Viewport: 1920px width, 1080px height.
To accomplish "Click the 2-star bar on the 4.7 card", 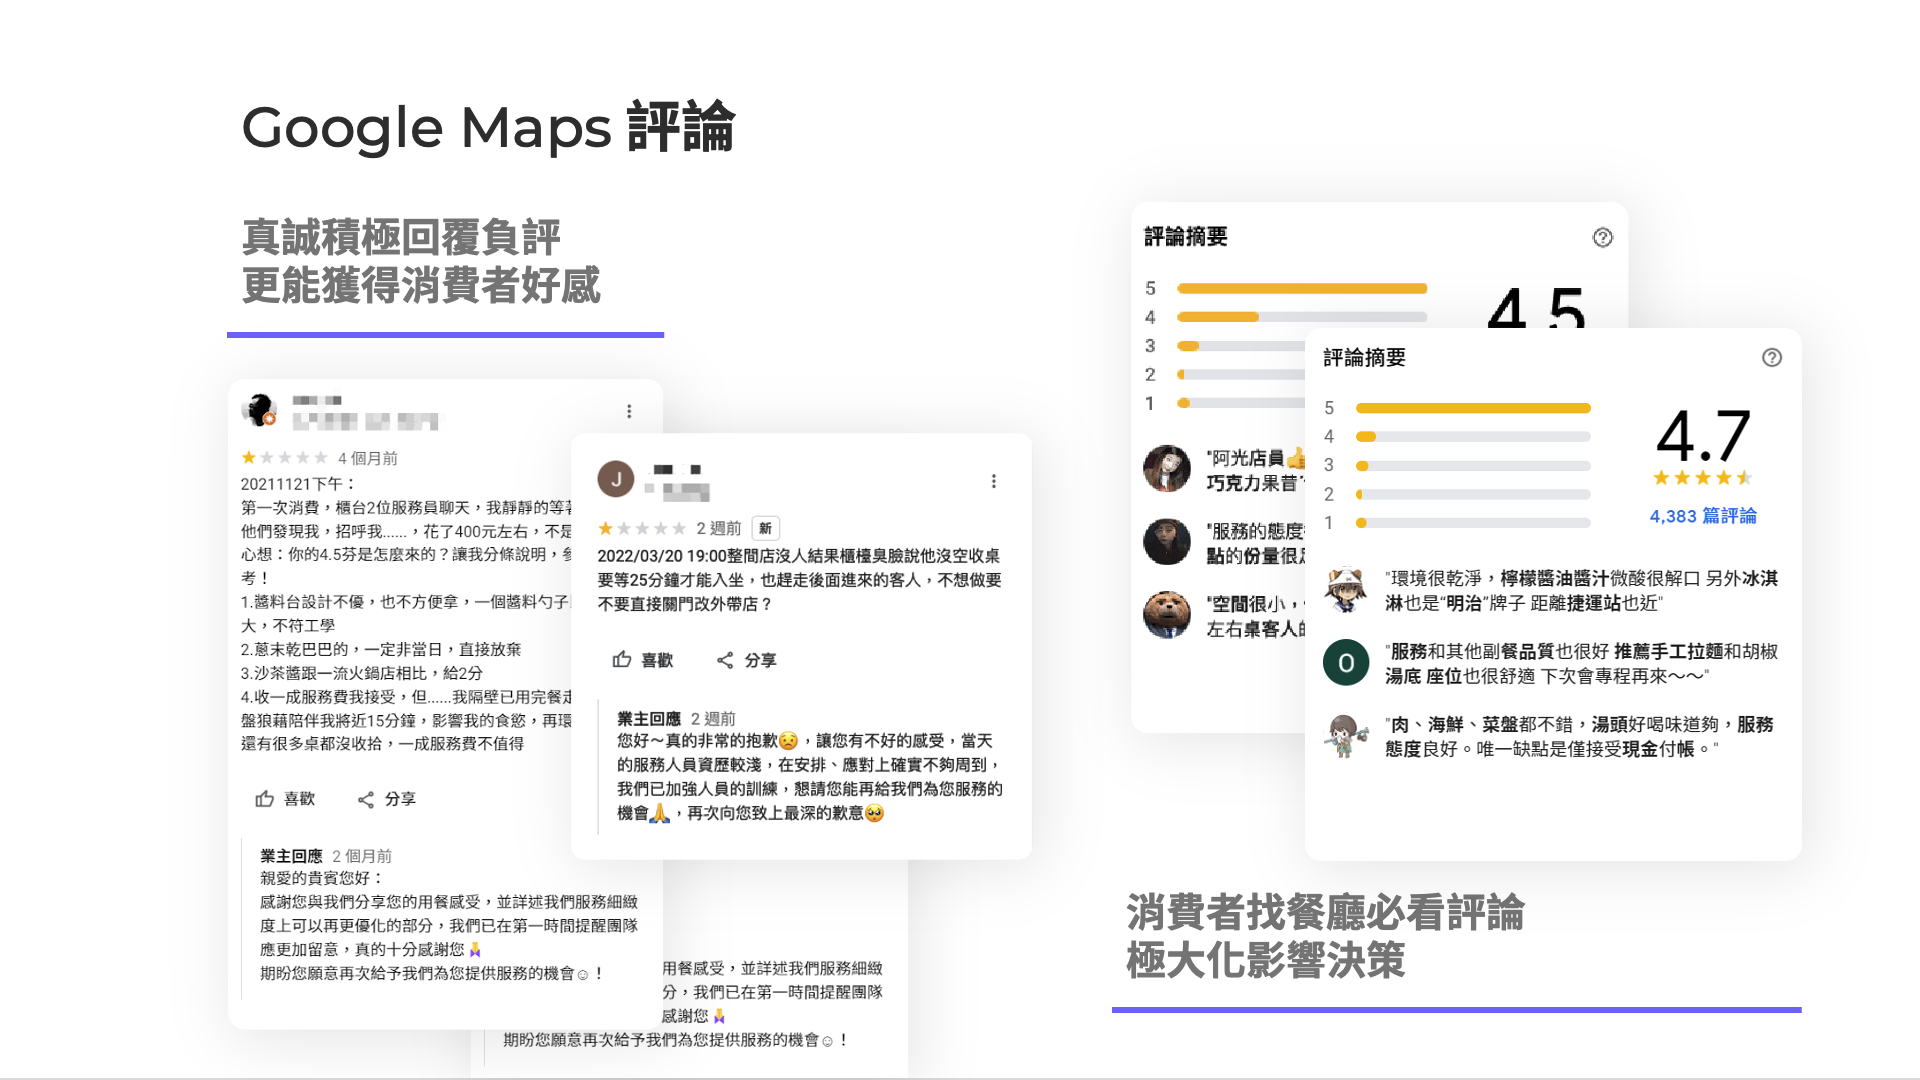I will [x=1473, y=494].
